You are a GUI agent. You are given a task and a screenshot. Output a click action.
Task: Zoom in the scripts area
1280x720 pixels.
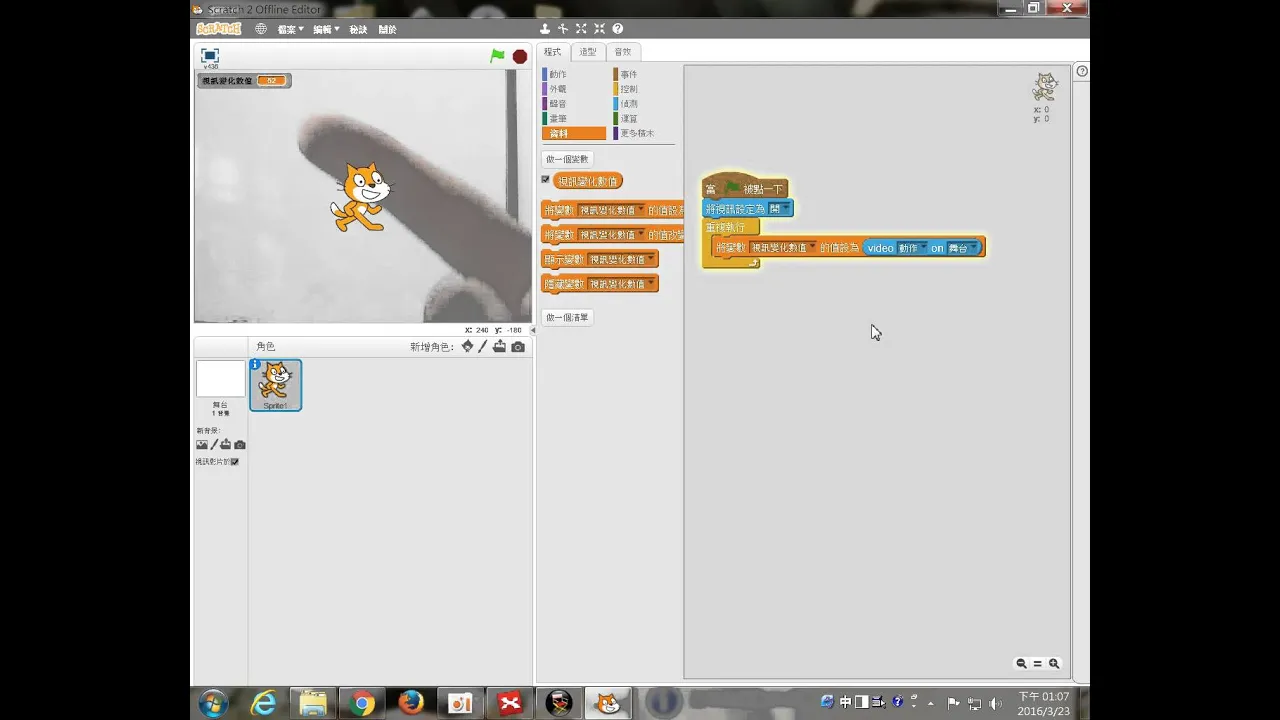1053,663
